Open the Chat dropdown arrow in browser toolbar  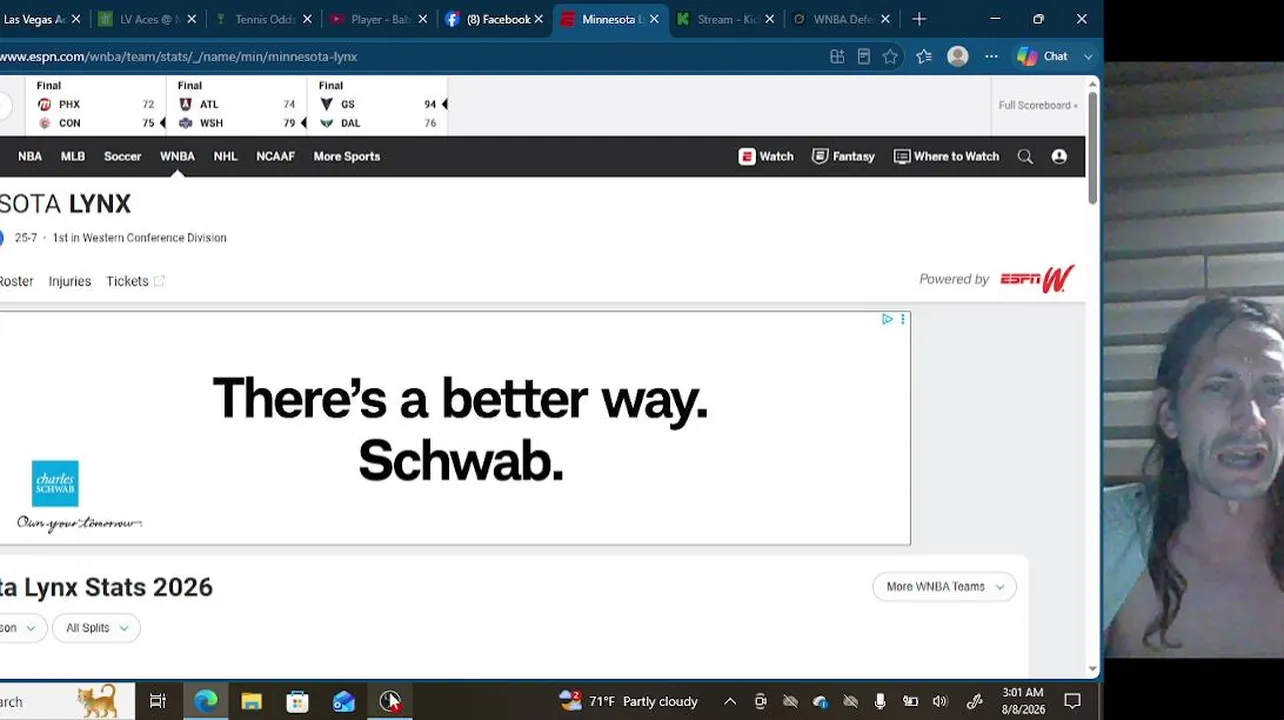1088,57
